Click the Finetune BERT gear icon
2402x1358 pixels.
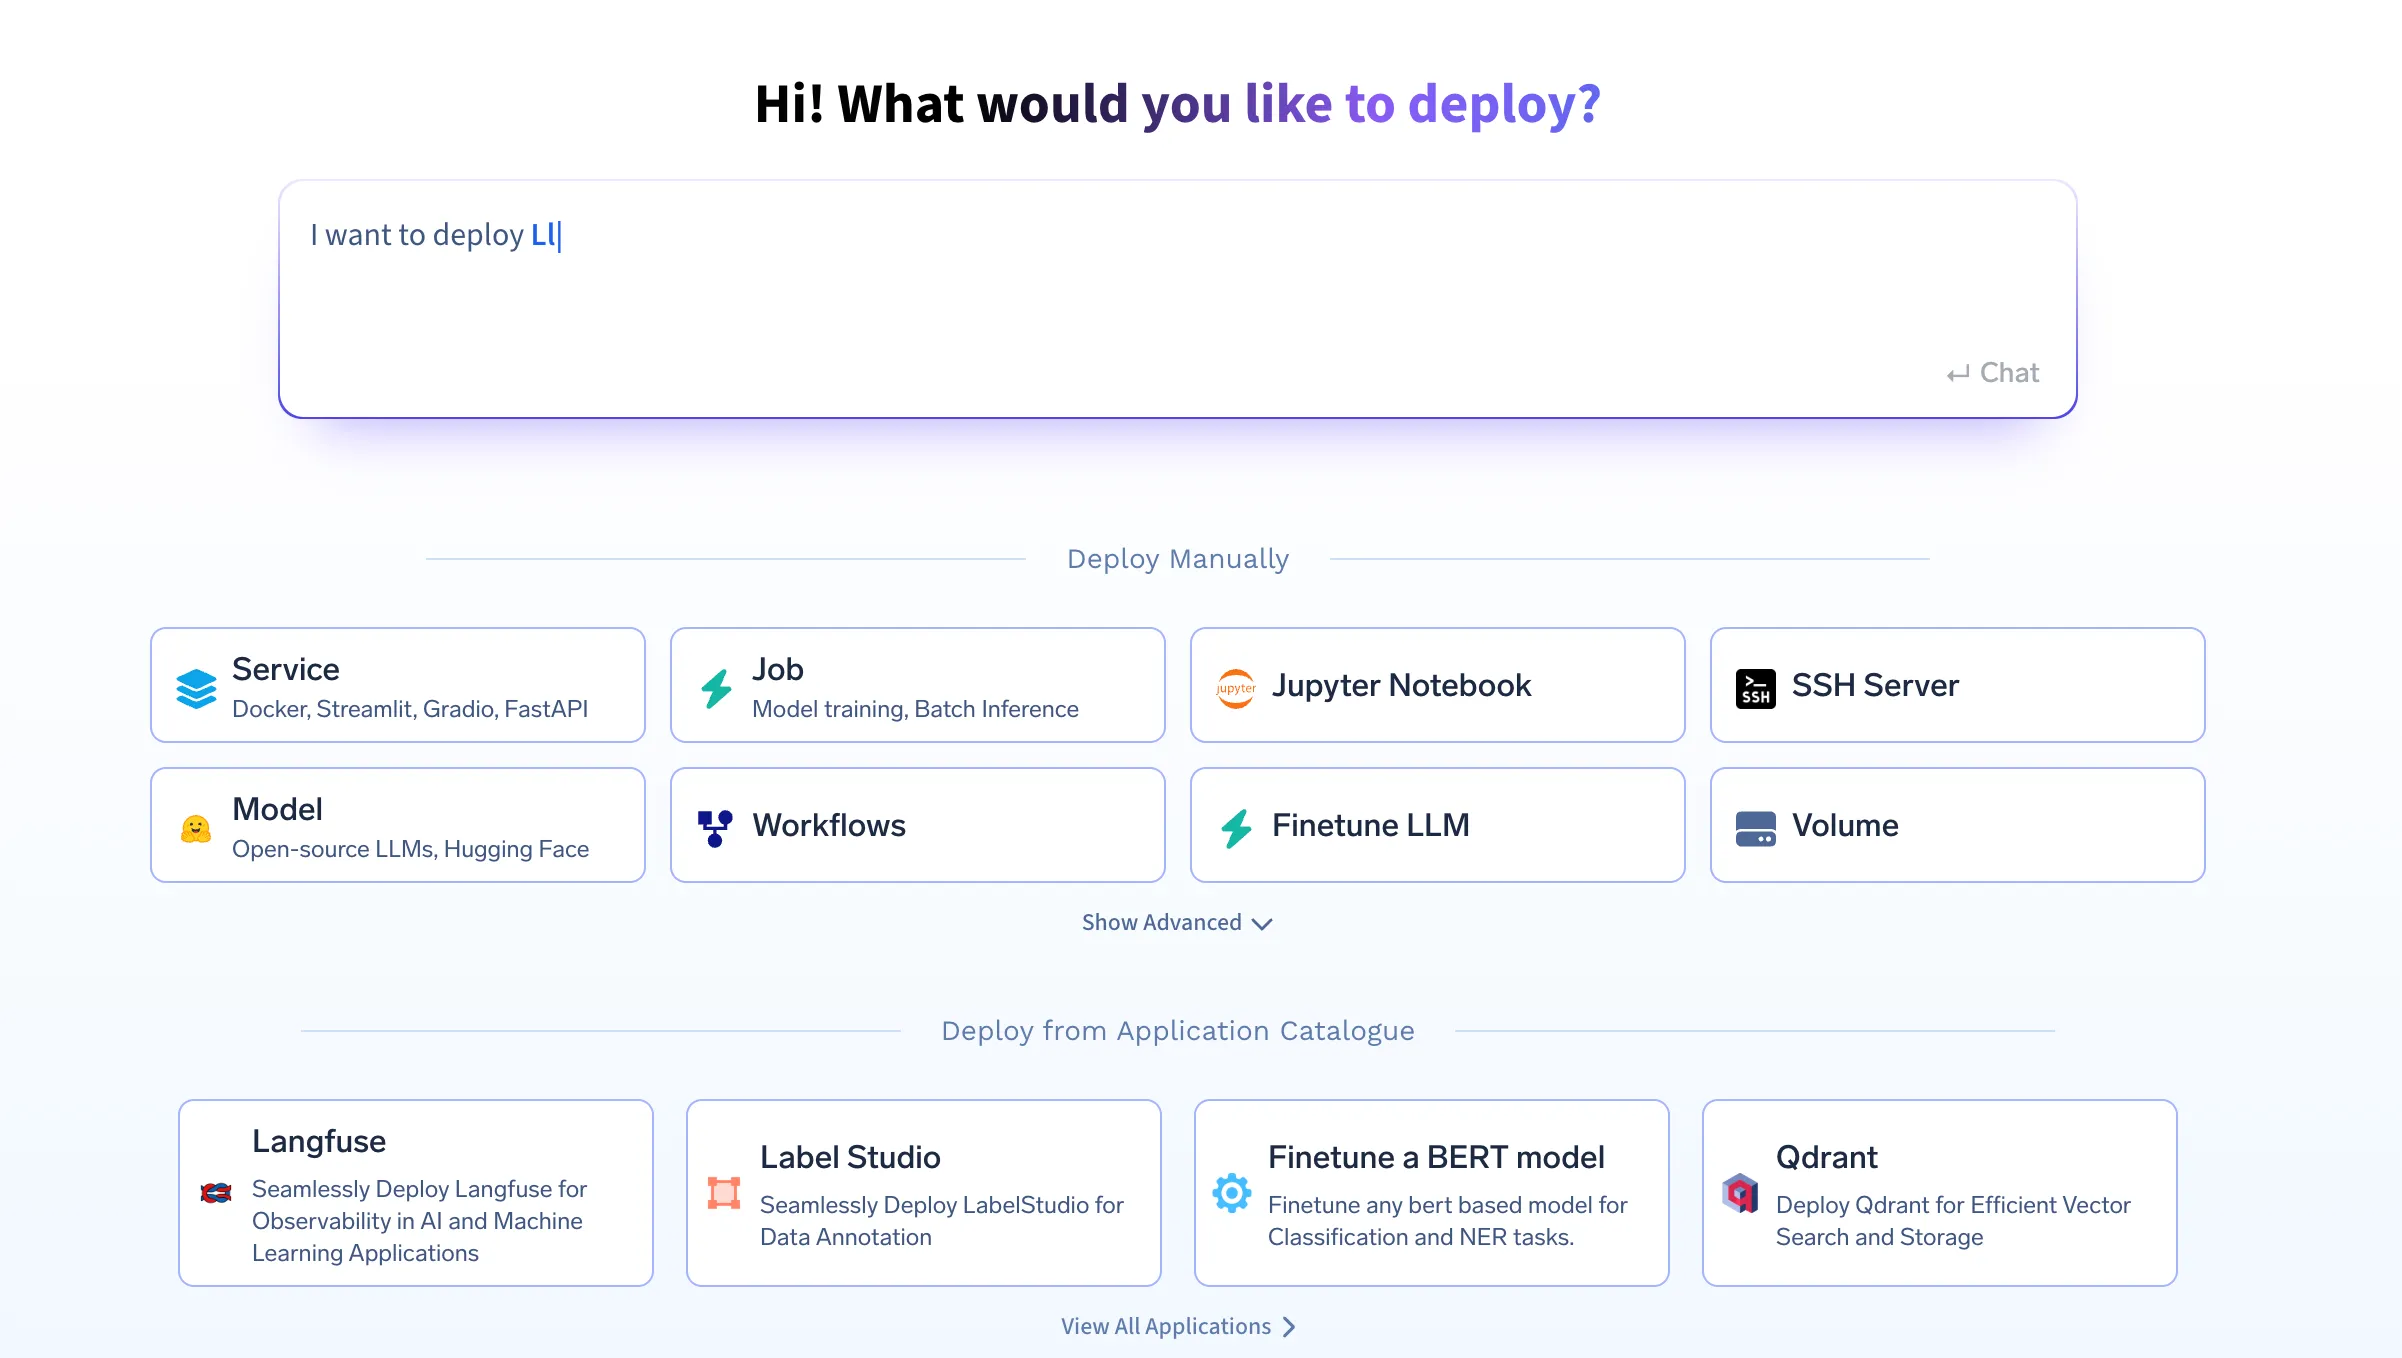(x=1232, y=1193)
